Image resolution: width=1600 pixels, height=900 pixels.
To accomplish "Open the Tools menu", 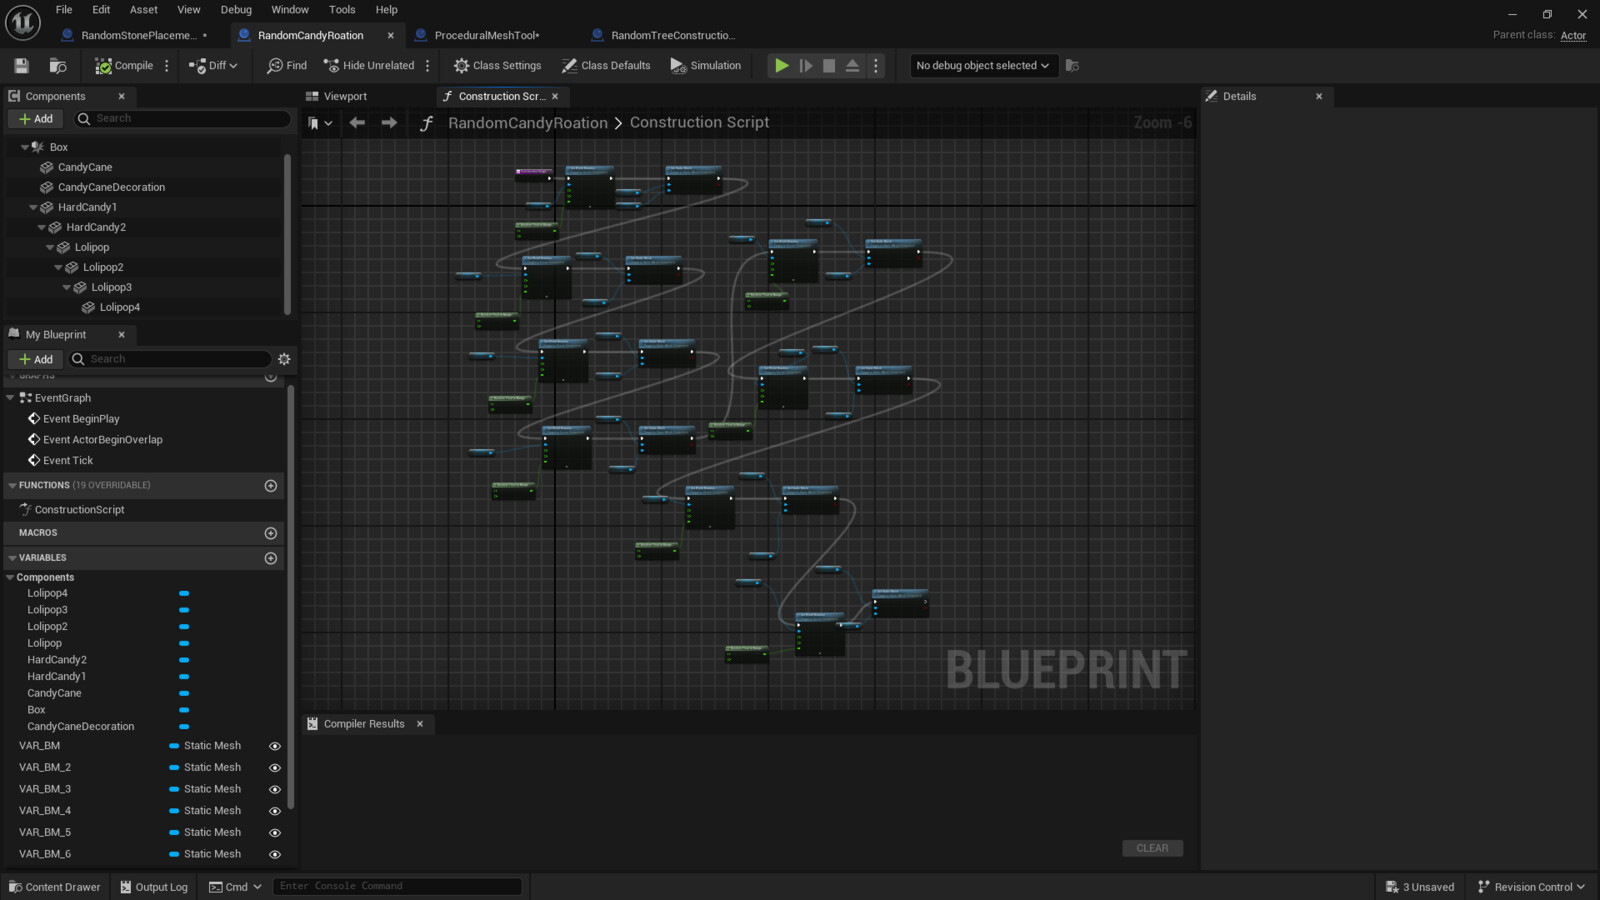I will tap(342, 10).
